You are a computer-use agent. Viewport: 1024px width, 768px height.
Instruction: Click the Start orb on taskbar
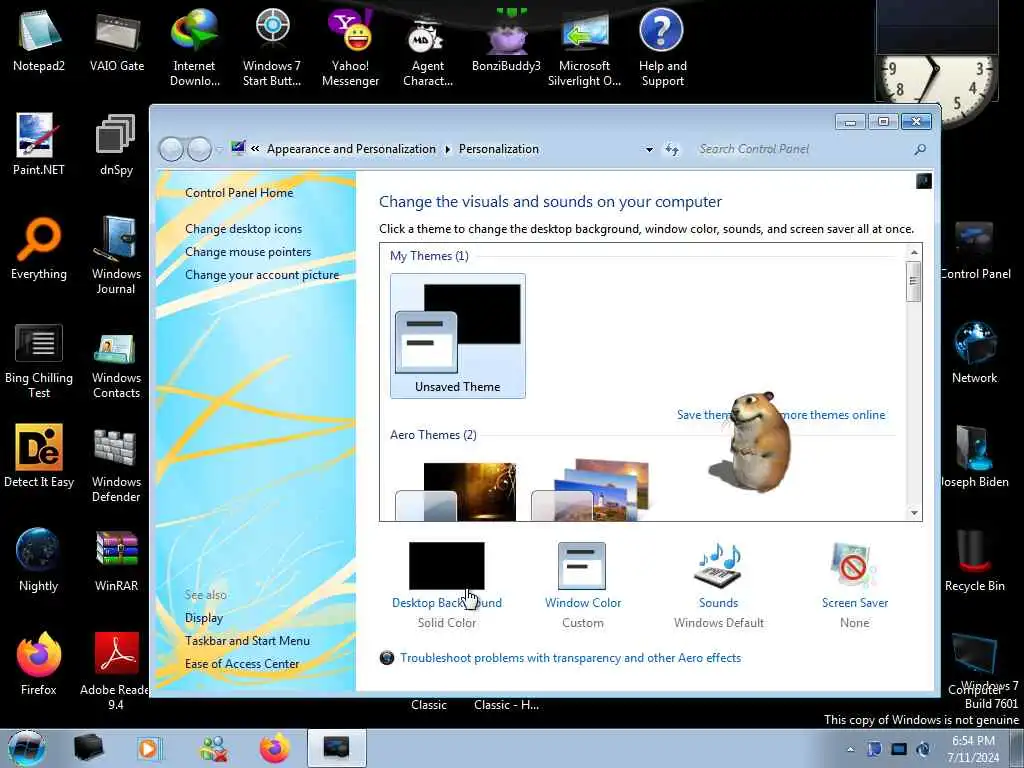click(x=27, y=748)
